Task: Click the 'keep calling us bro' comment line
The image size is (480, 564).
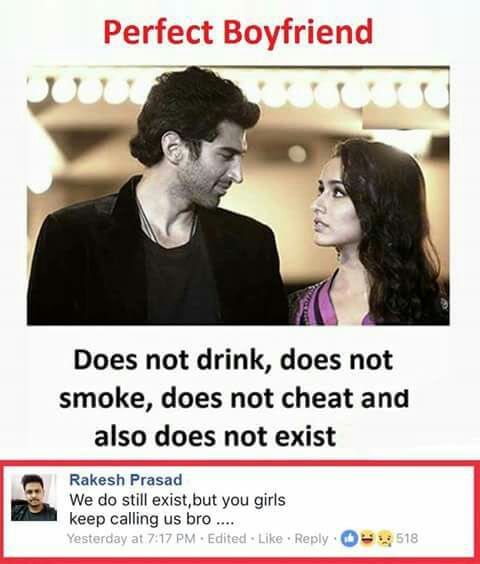Action: 151,519
